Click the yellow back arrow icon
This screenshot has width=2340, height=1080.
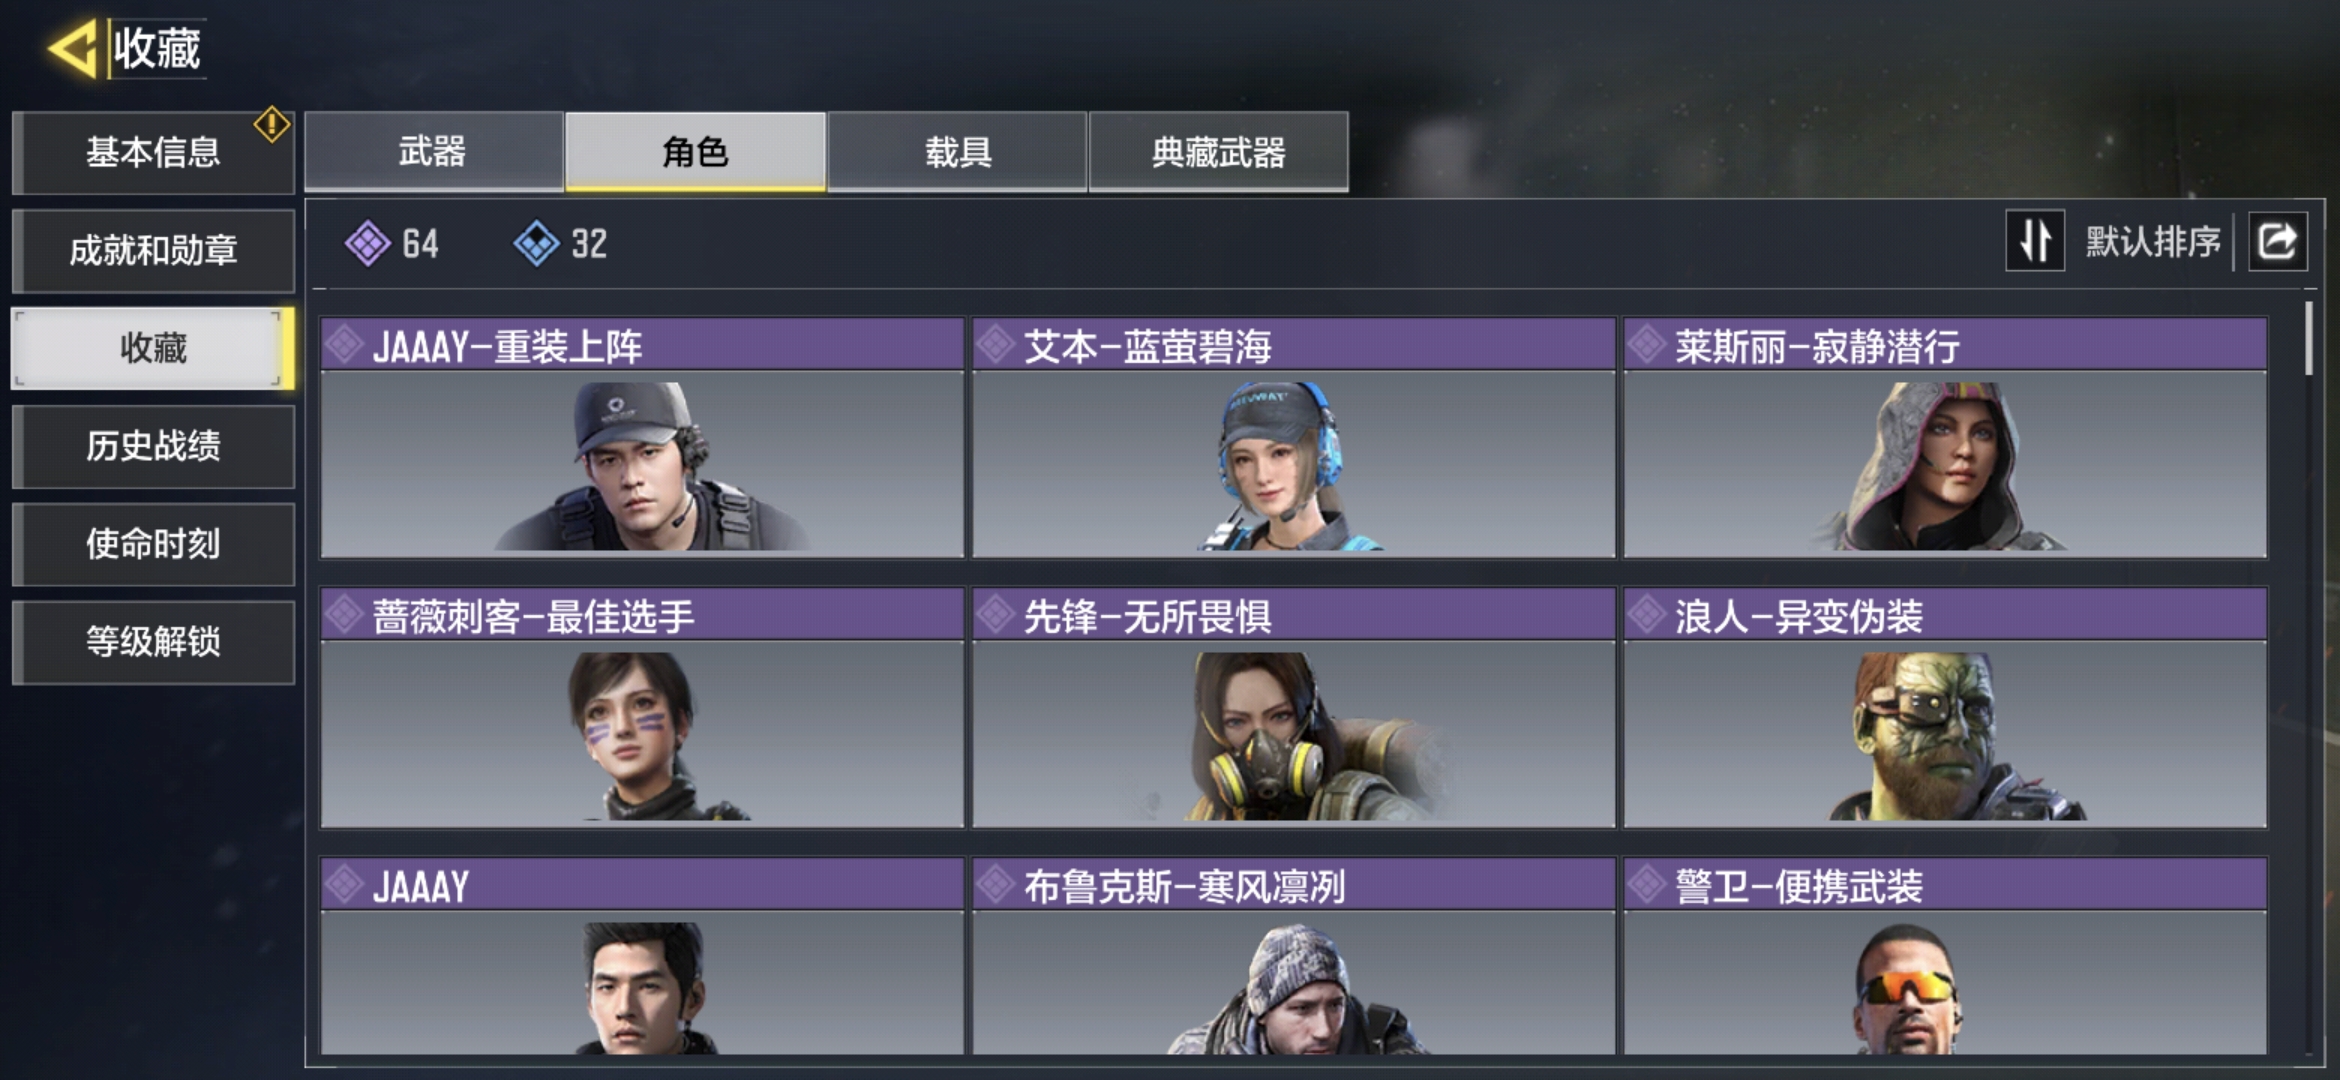tap(72, 48)
